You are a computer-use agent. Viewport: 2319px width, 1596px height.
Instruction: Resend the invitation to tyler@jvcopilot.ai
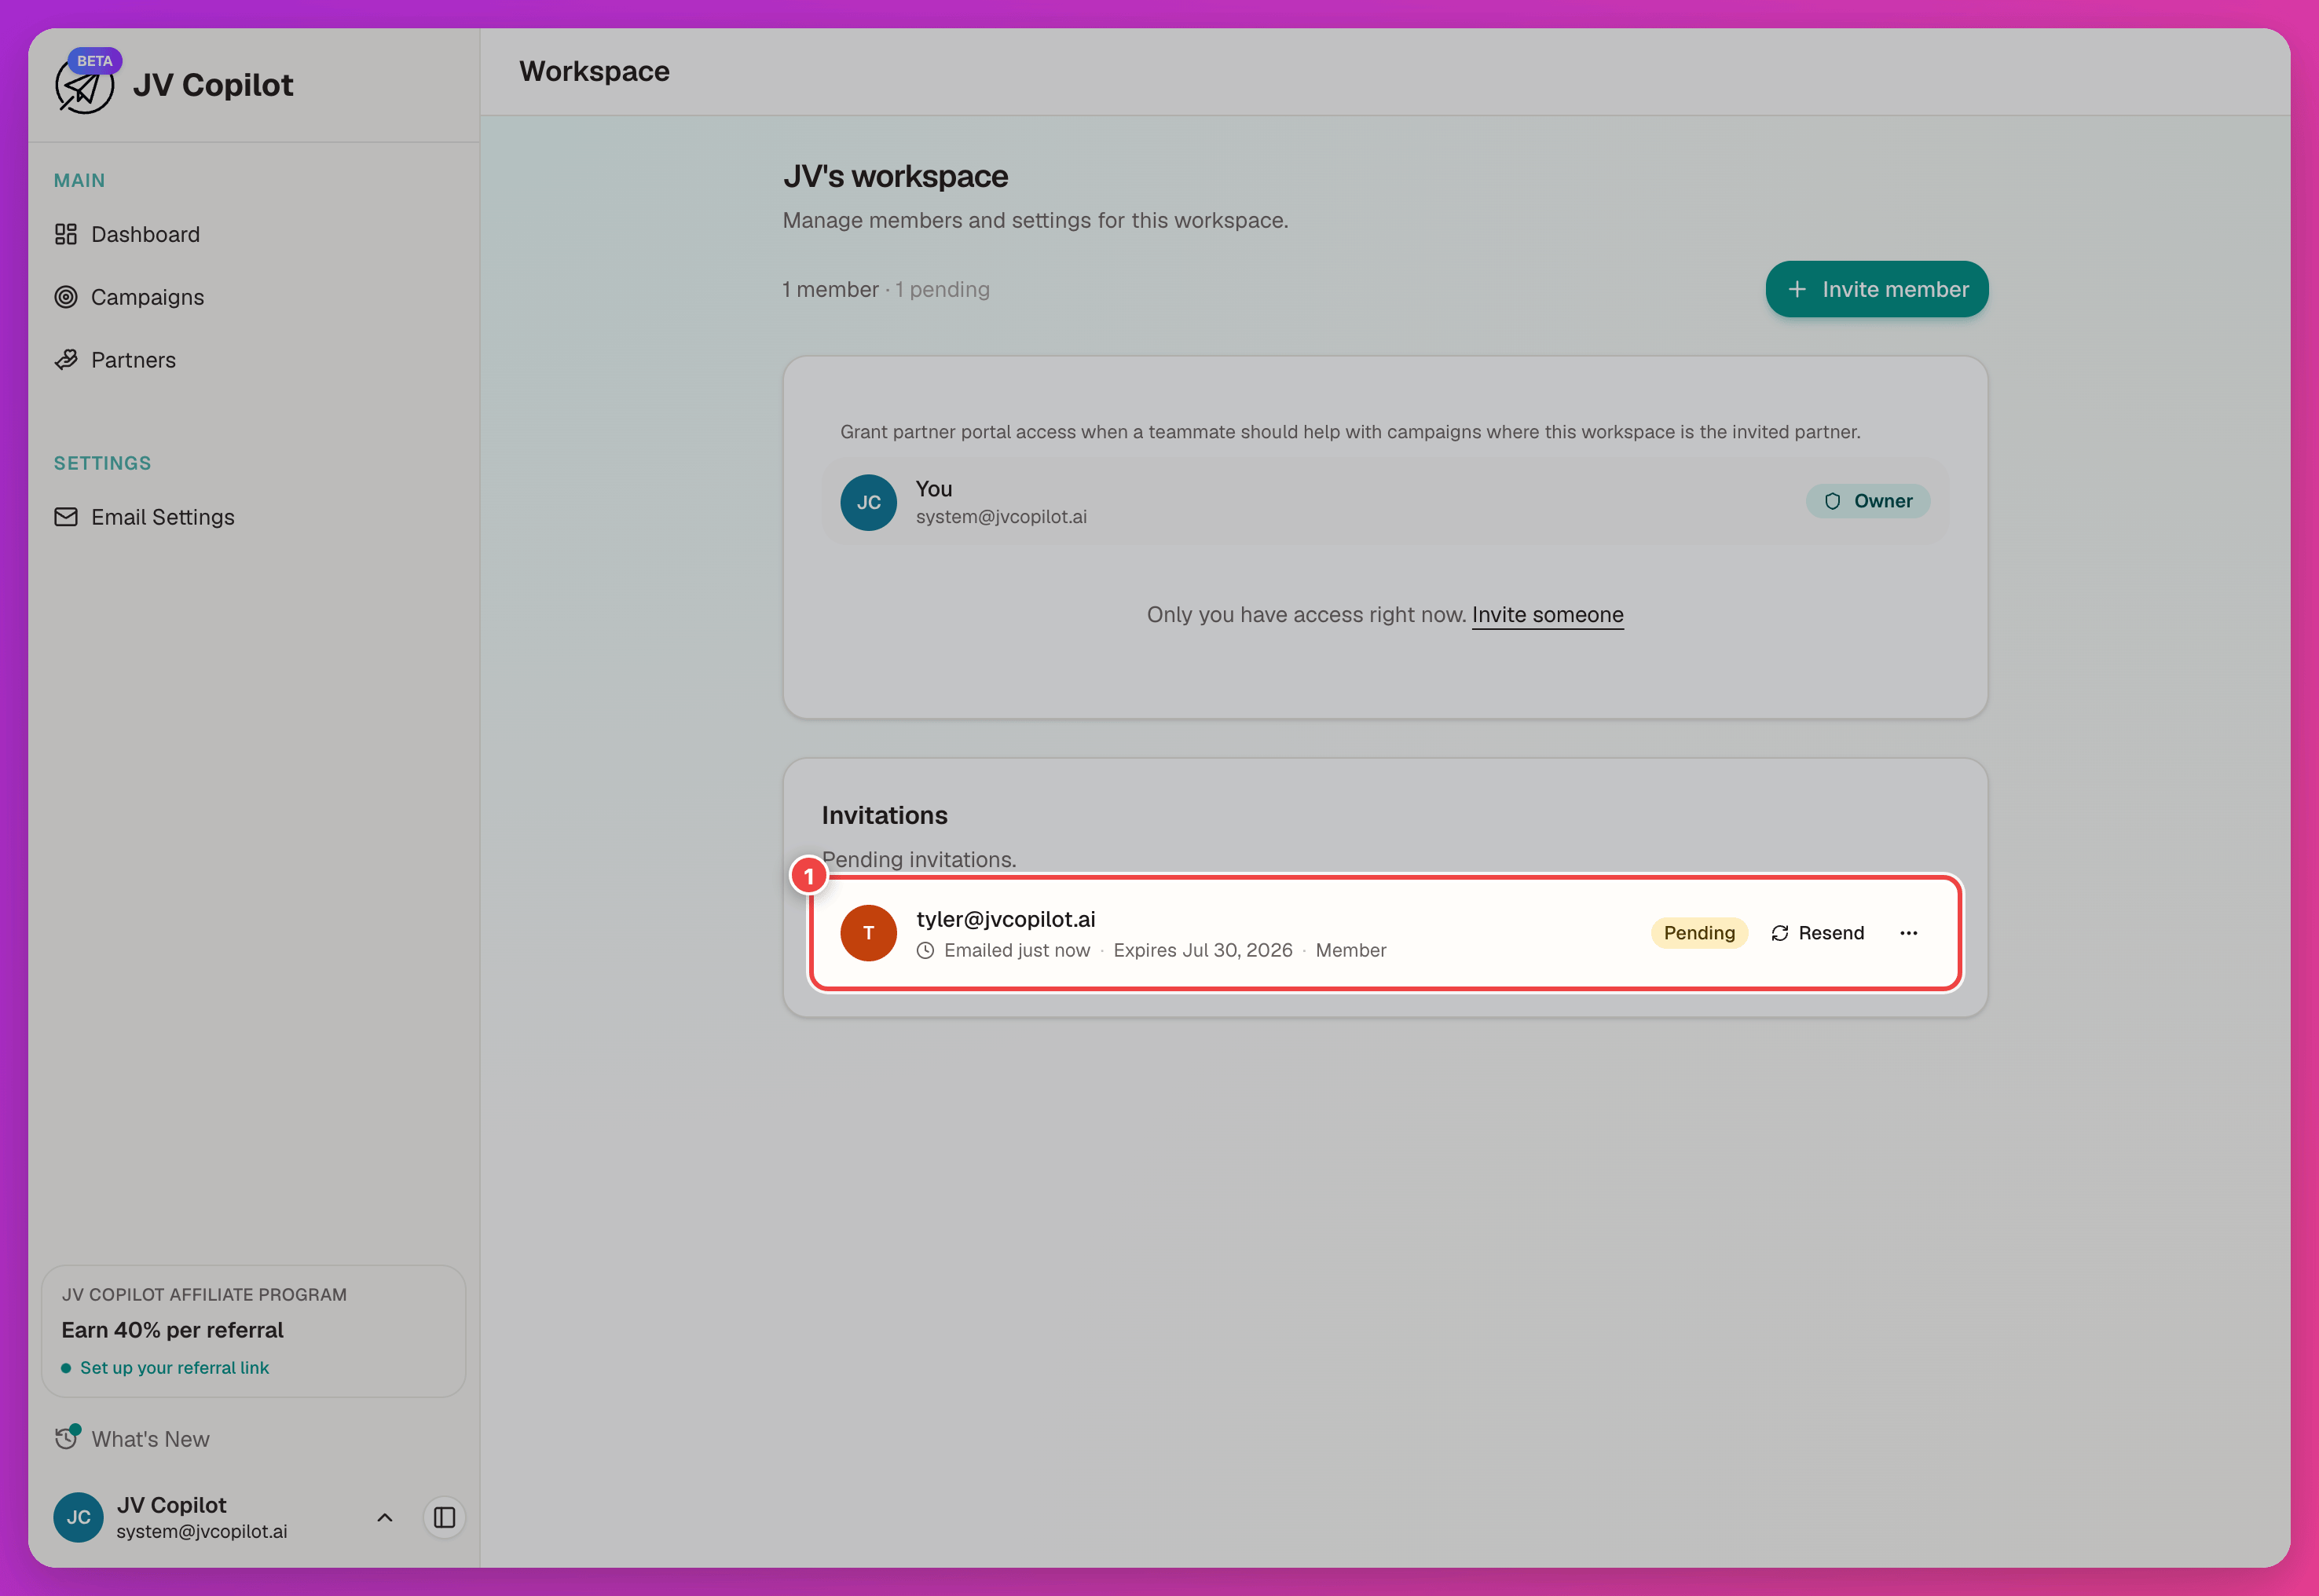[x=1818, y=933]
